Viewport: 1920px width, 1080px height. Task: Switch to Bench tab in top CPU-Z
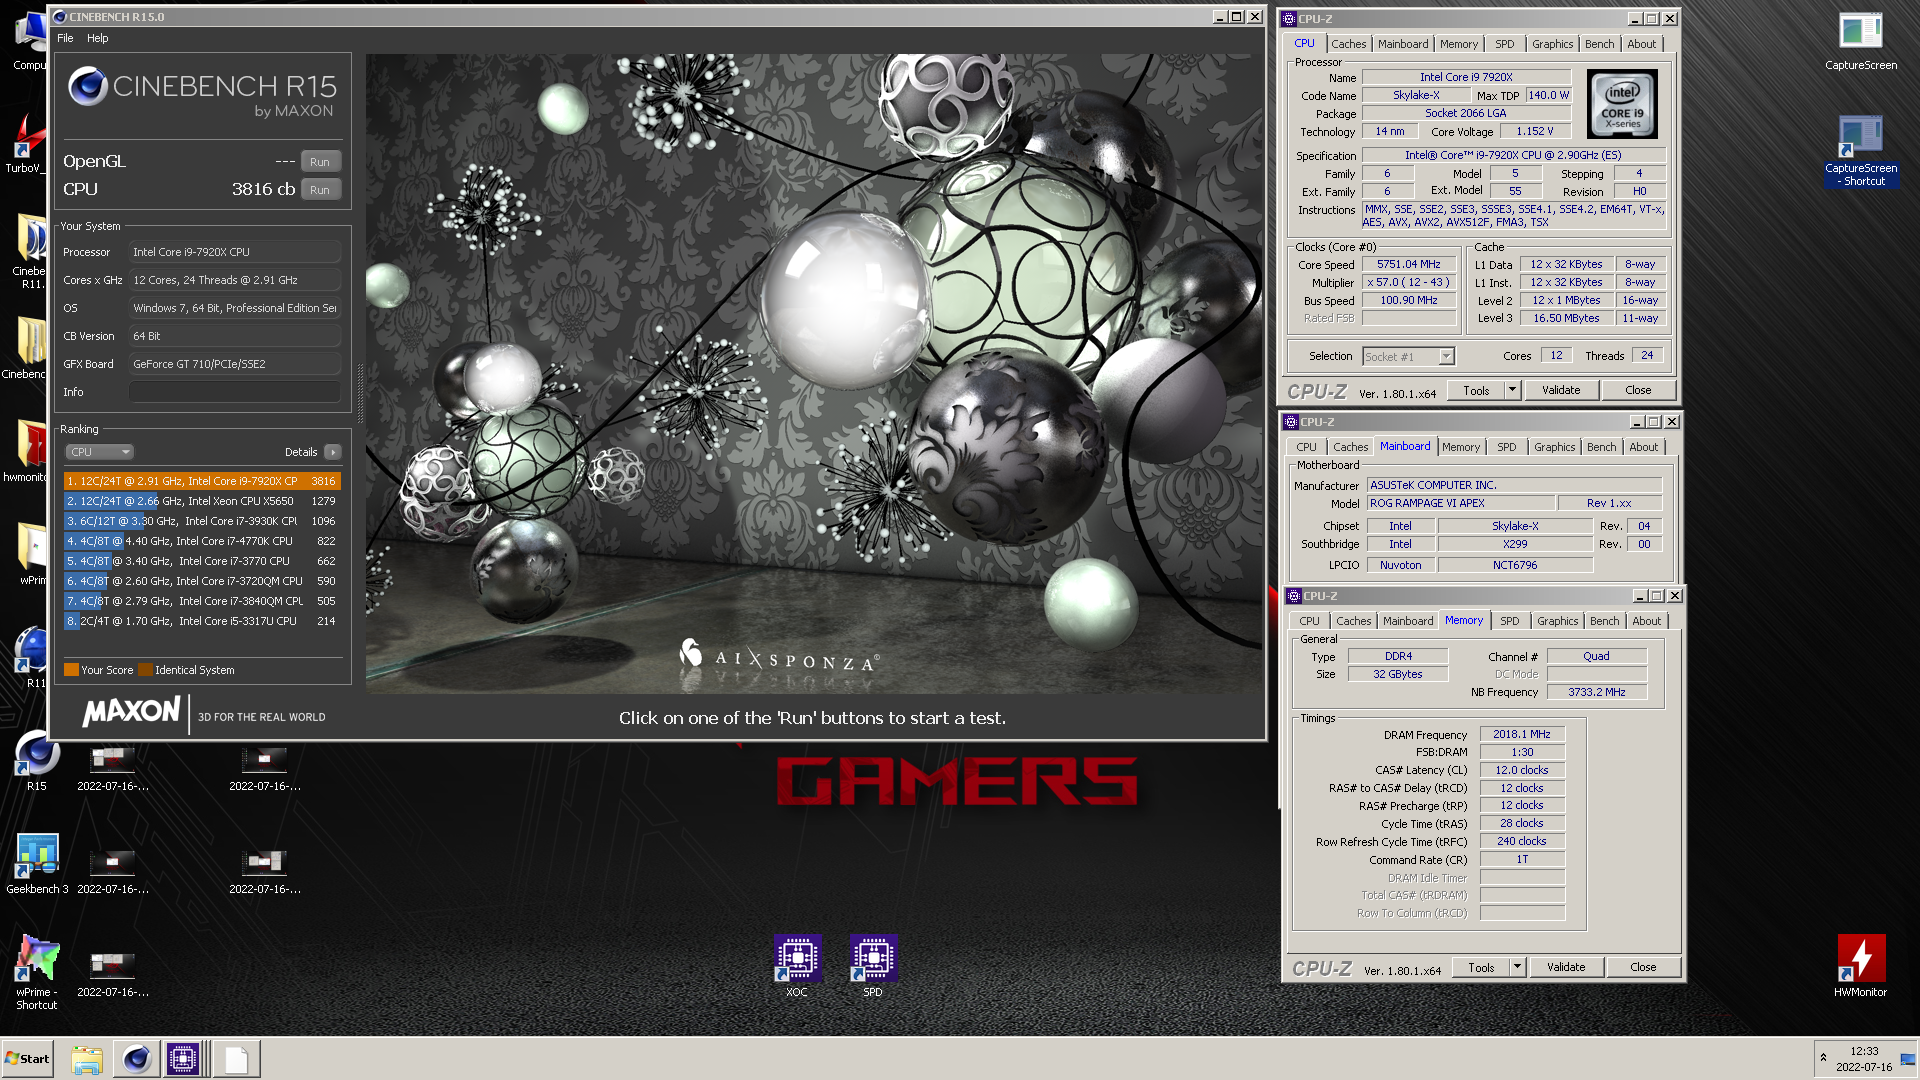1599,44
